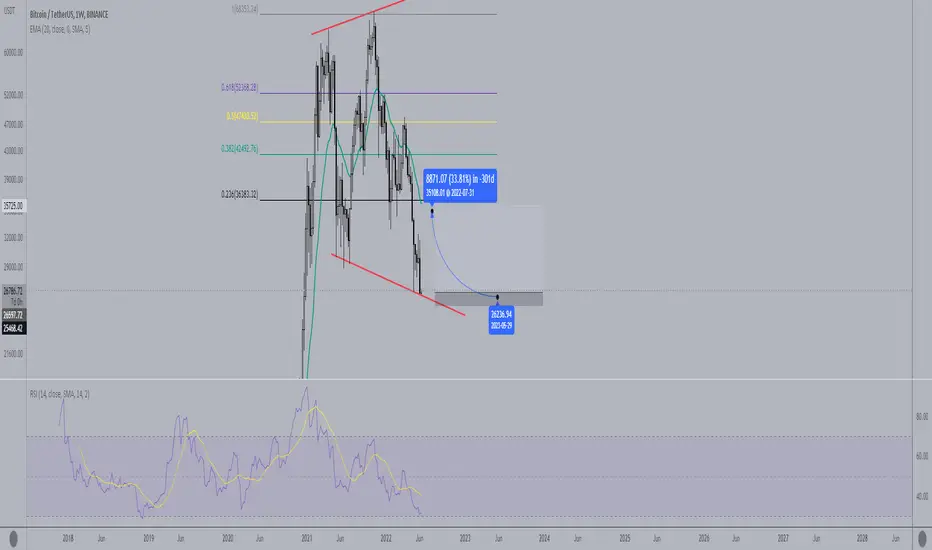Select the RSI indicator legend label
Image resolution: width=932 pixels, height=550 pixels.
pos(60,394)
